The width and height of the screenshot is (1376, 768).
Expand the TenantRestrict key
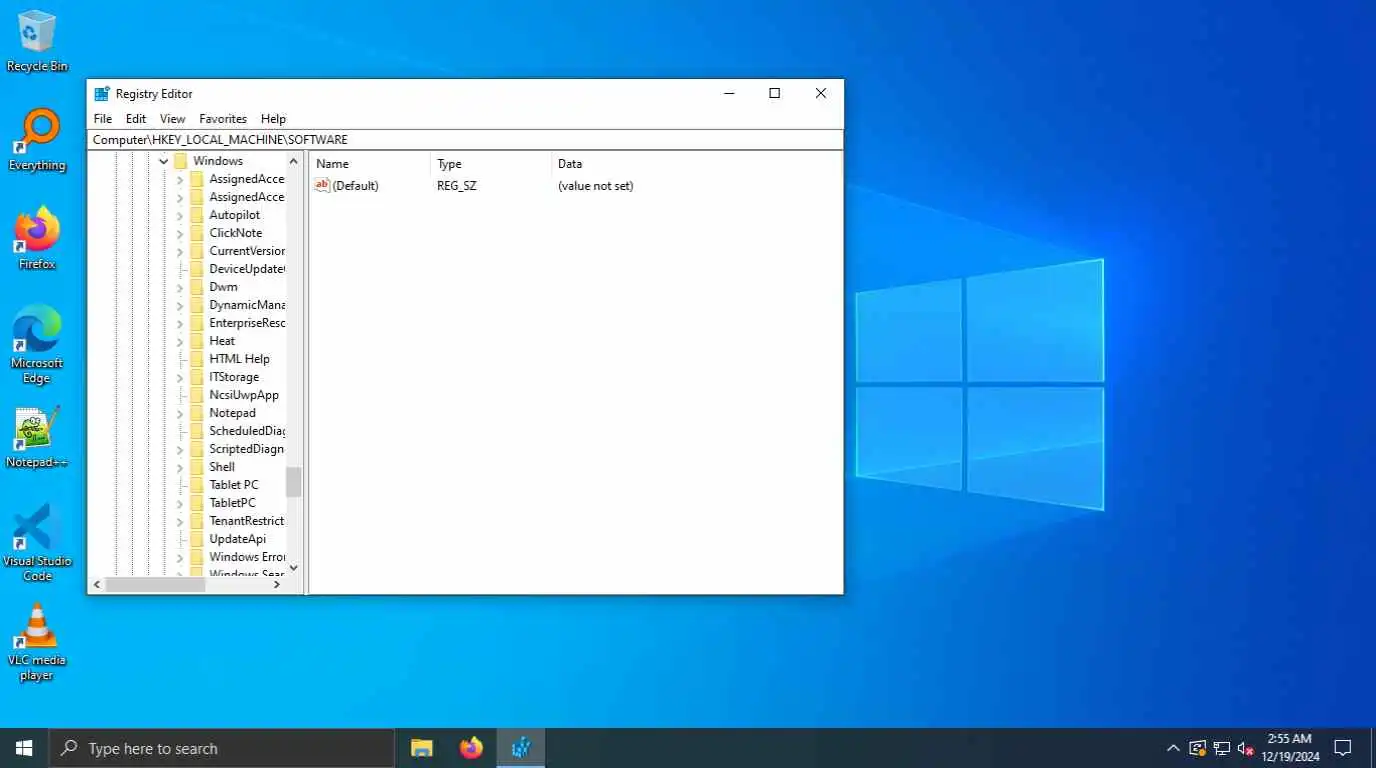[x=180, y=521]
